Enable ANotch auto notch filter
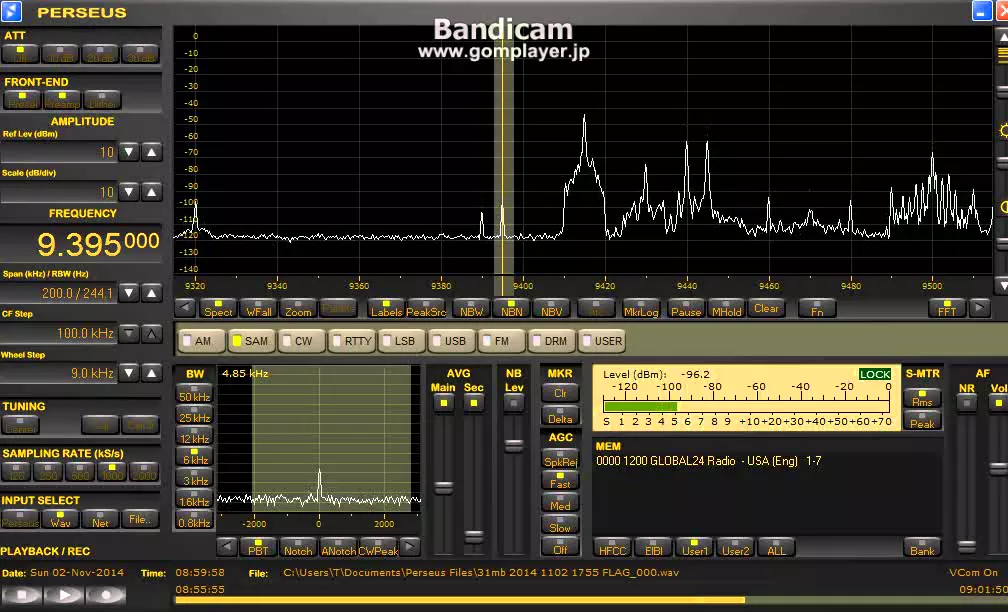 [x=338, y=548]
